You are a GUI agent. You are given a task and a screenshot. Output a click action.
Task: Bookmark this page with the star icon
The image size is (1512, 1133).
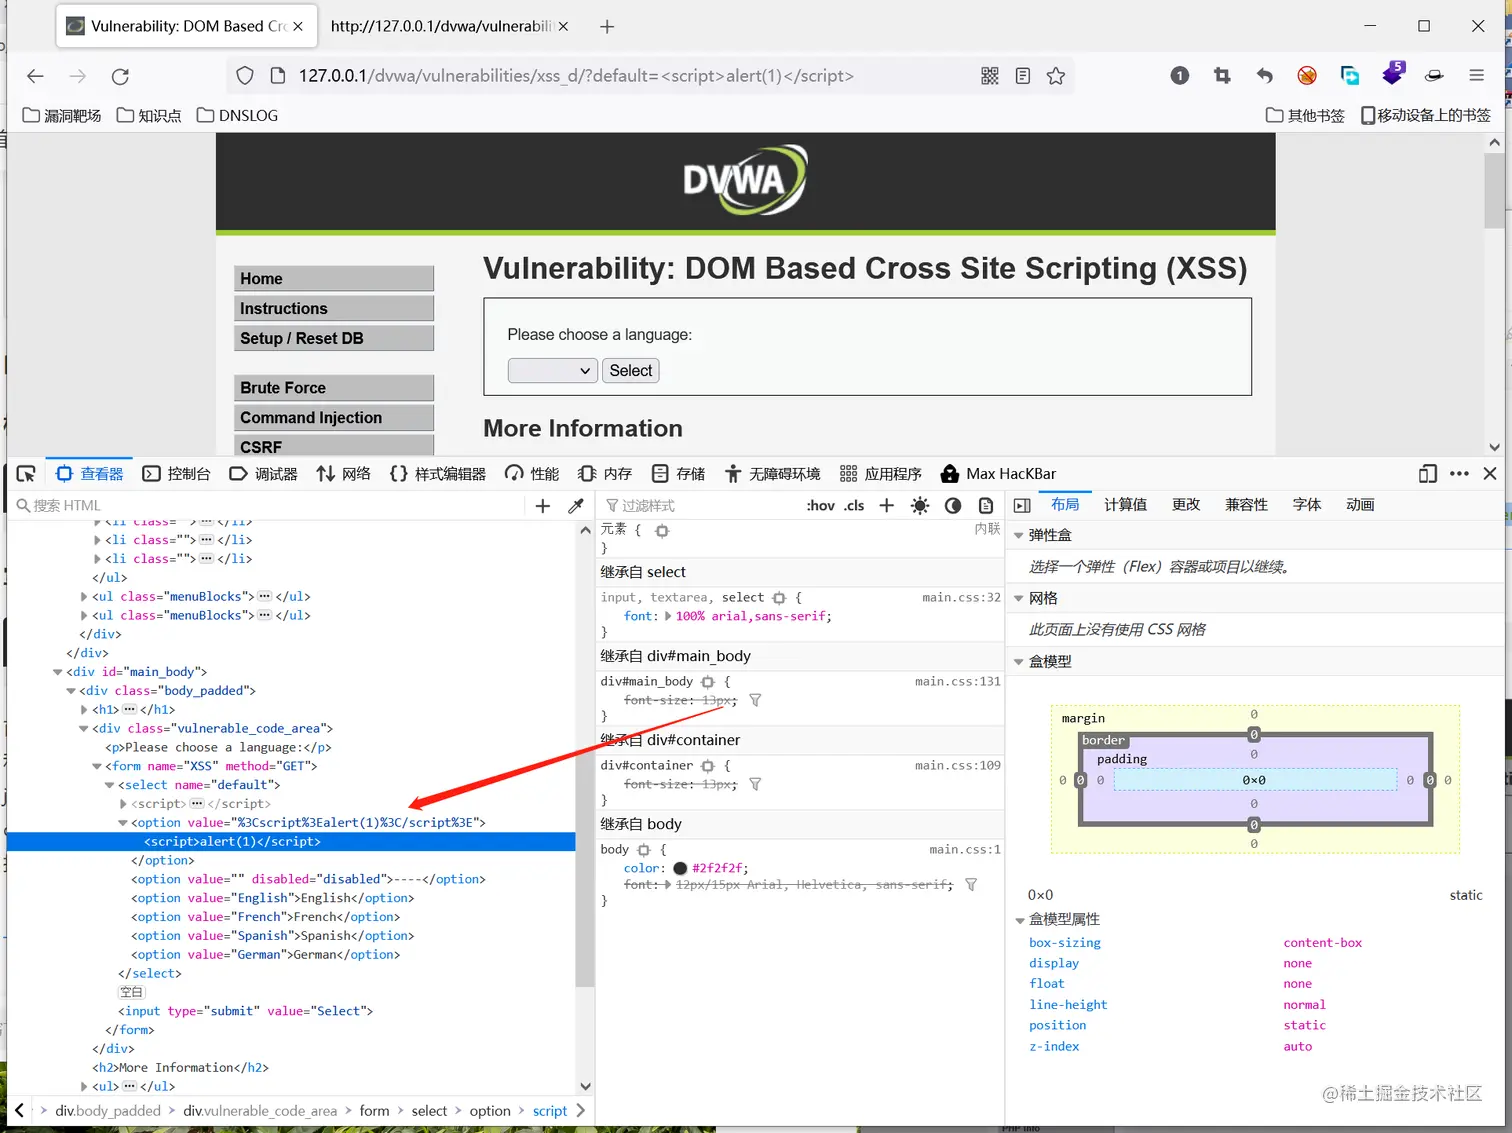pos(1056,76)
